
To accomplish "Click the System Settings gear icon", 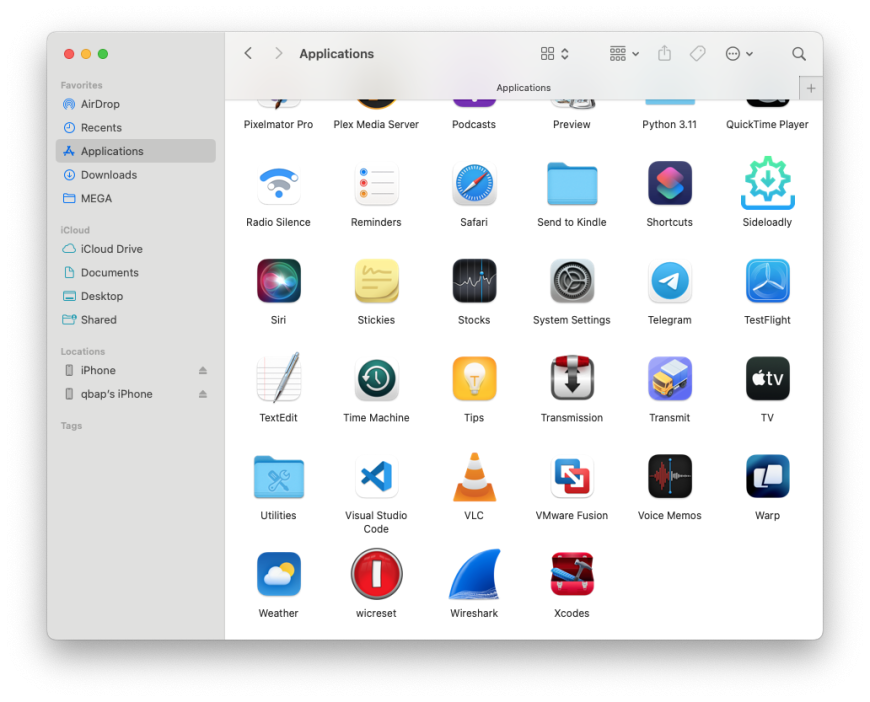I will coord(571,281).
